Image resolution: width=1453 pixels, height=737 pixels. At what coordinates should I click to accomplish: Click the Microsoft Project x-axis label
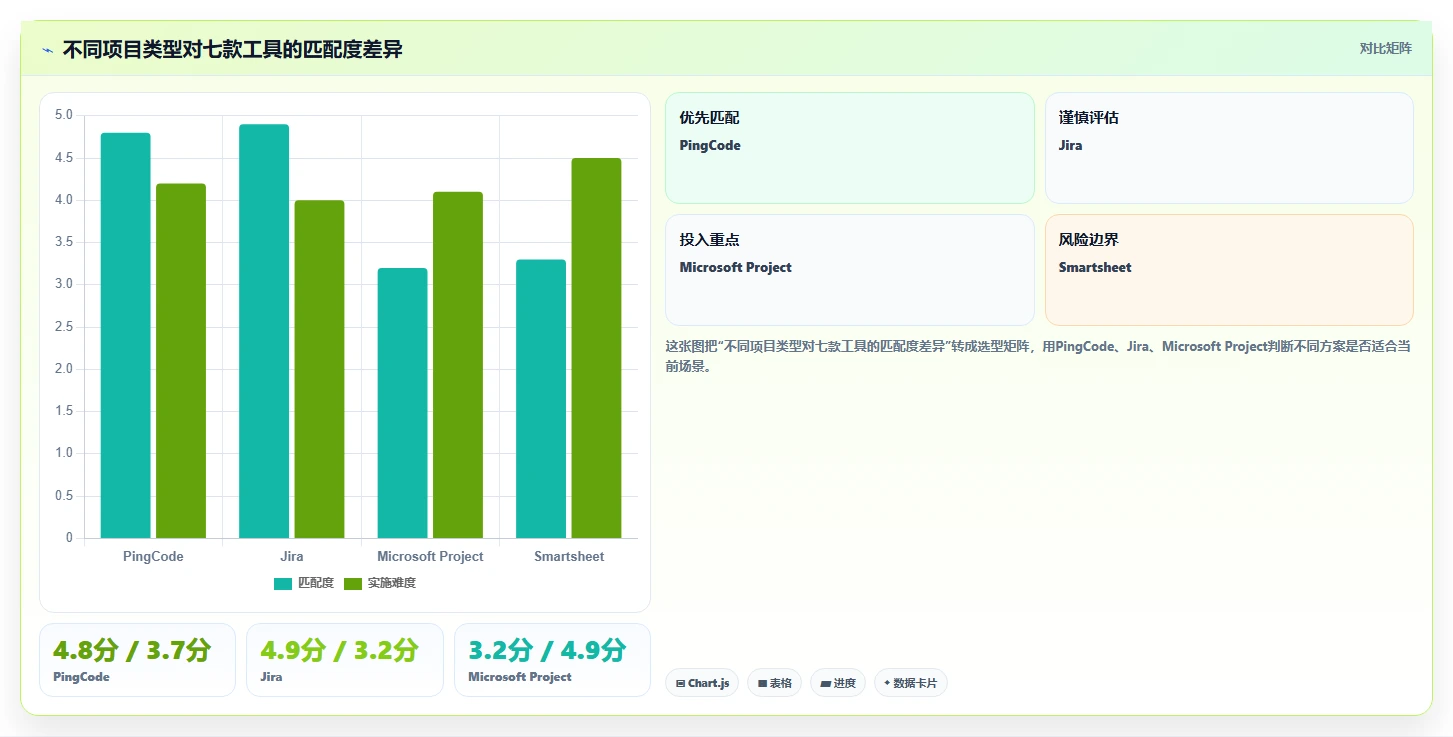(430, 556)
